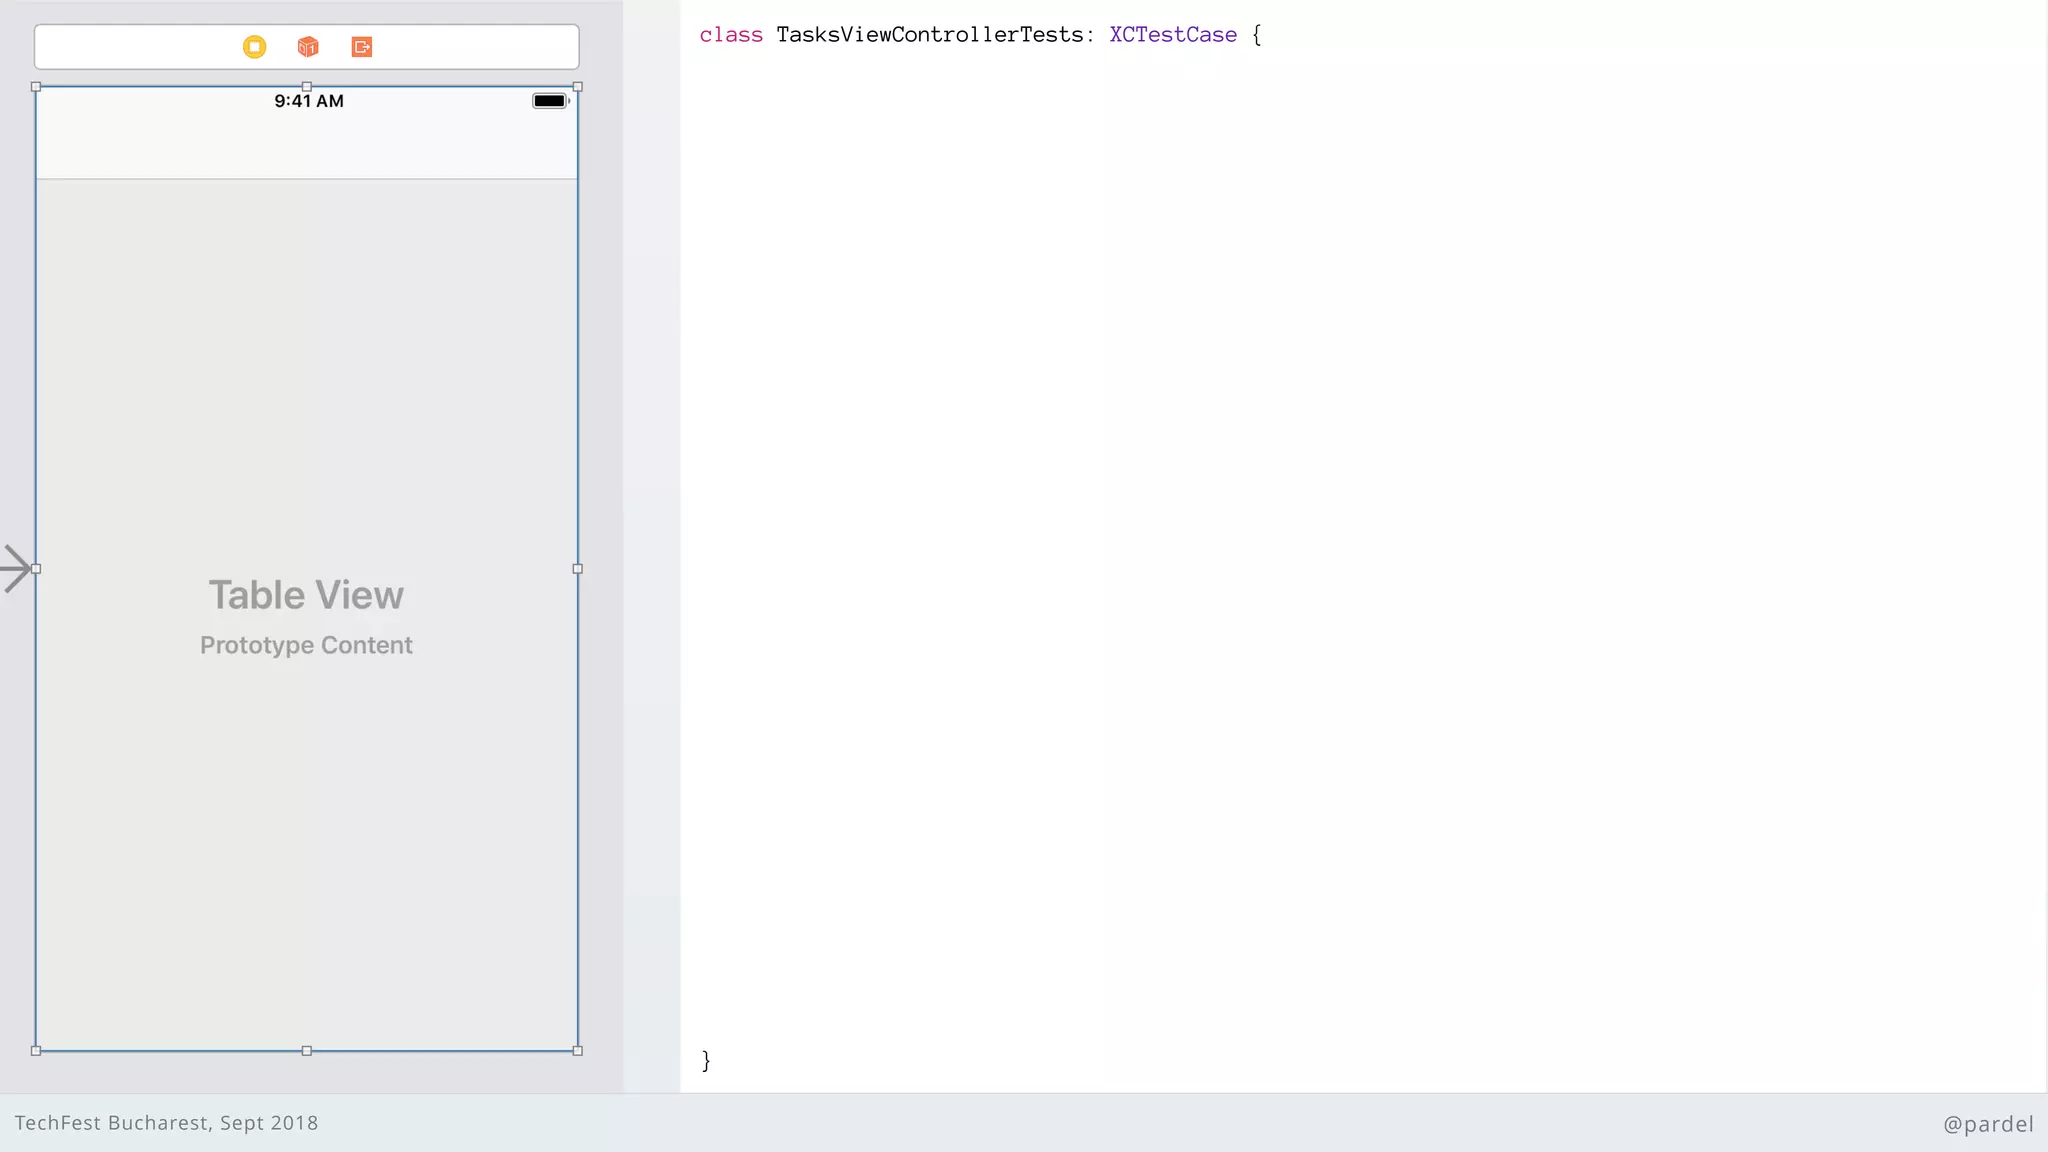Image resolution: width=2048 pixels, height=1152 pixels.
Task: Click the top-left corner resize handle
Action: click(36, 87)
